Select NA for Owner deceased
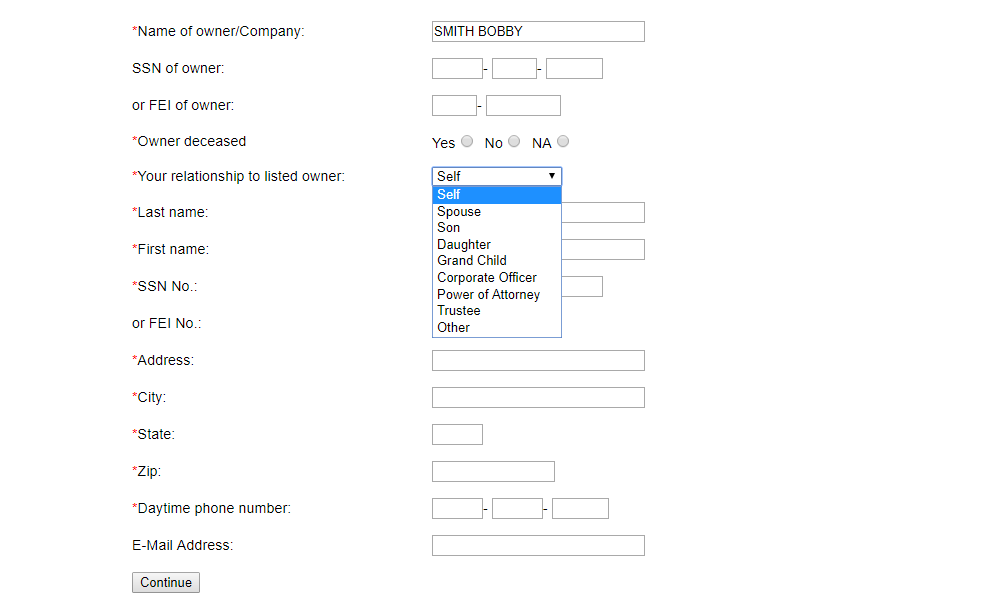The image size is (983, 604). pos(563,142)
